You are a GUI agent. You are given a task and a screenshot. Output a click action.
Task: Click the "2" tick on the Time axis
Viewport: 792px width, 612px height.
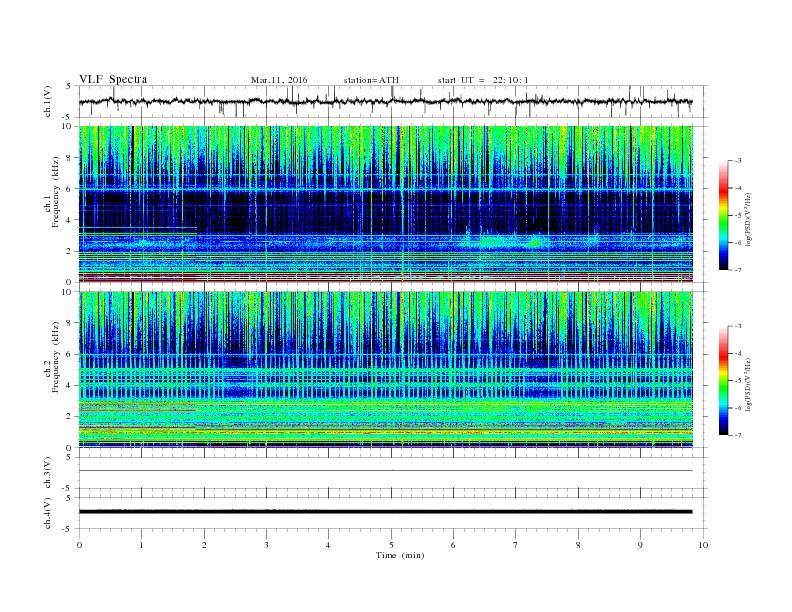point(204,545)
